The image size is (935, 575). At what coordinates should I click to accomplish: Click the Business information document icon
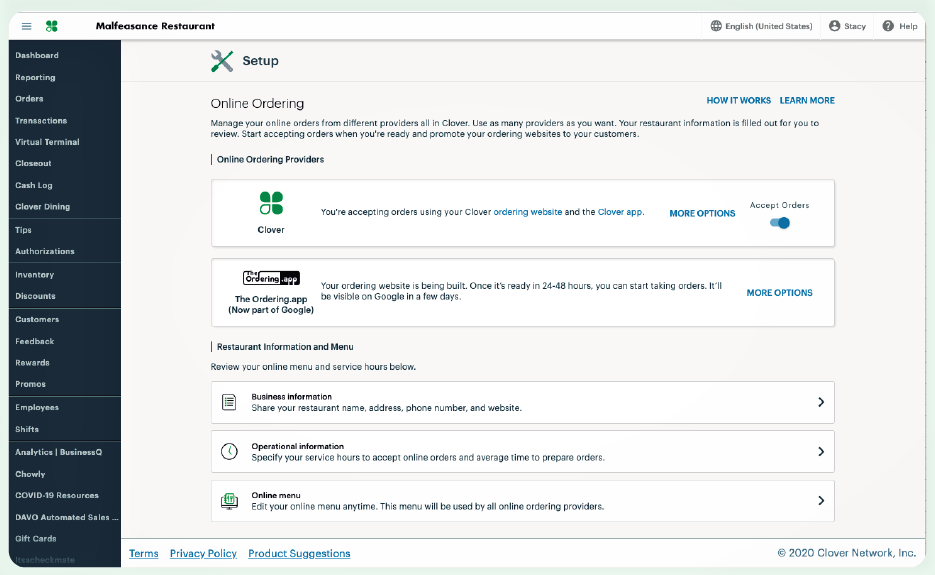click(229, 402)
